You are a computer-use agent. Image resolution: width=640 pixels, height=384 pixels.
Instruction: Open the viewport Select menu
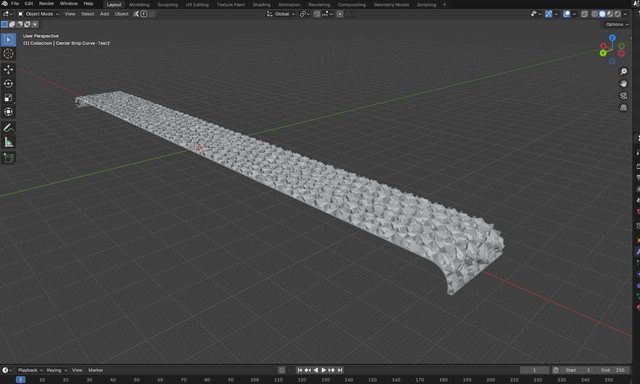87,14
